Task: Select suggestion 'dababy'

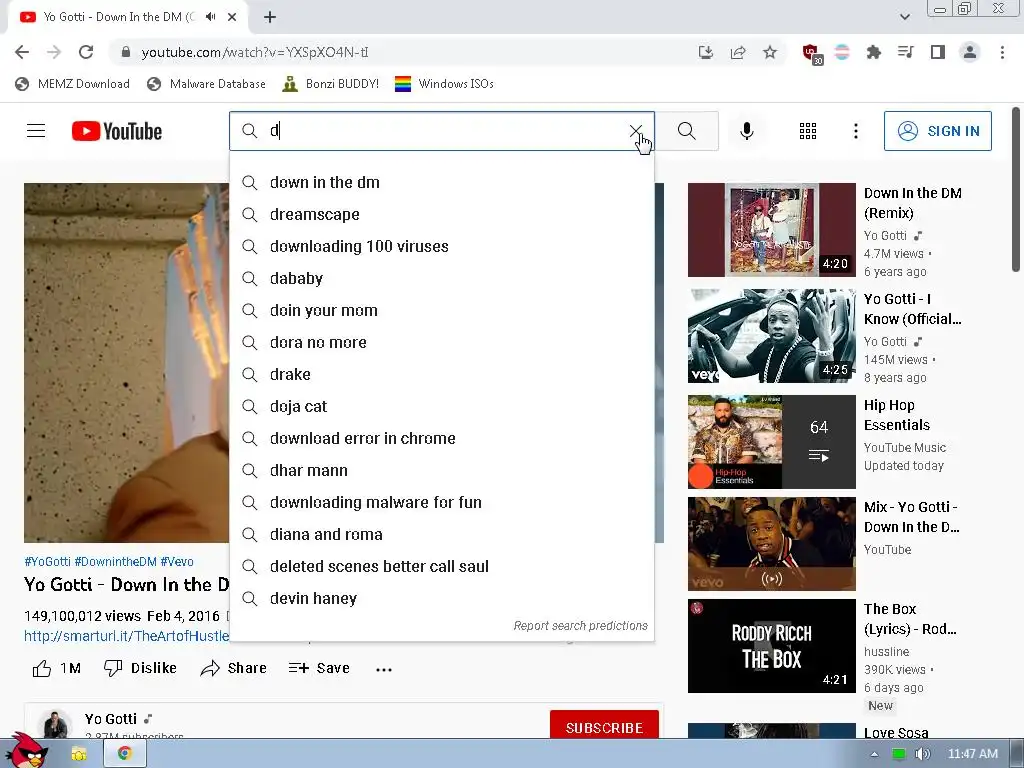Action: tap(441, 278)
